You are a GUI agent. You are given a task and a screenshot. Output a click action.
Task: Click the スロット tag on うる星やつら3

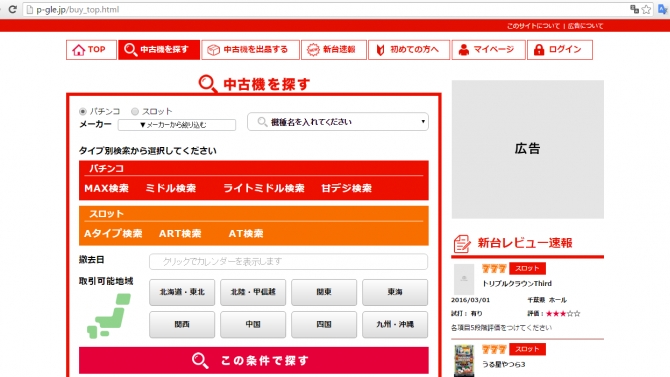(x=527, y=349)
